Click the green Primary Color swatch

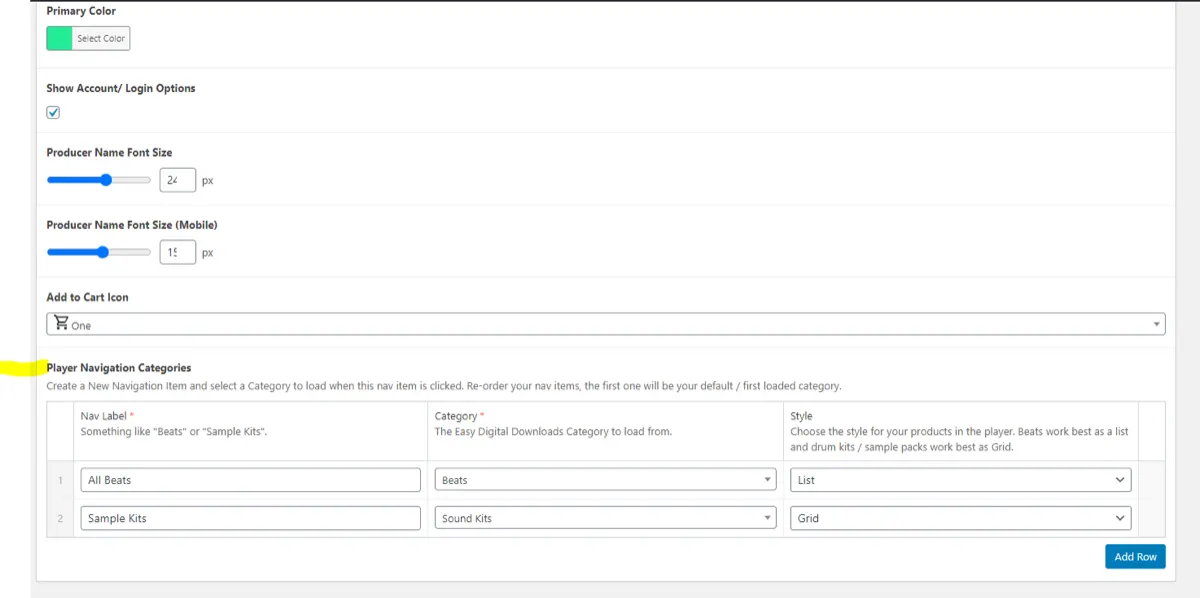59,39
